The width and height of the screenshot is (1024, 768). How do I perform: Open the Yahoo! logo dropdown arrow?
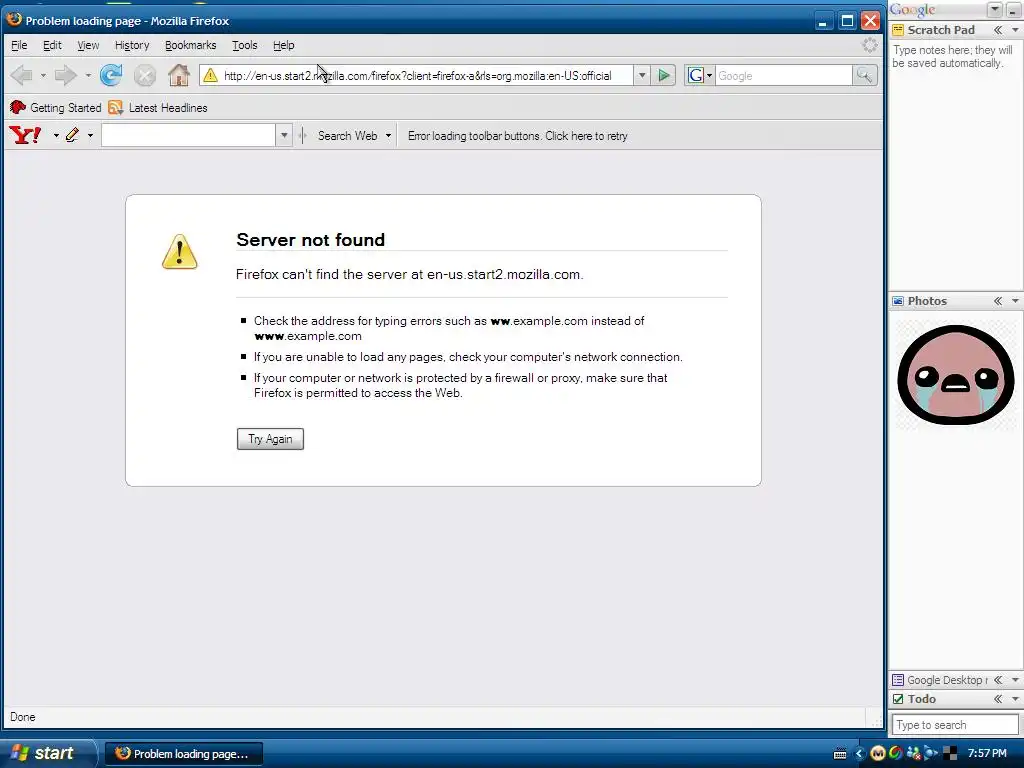(x=56, y=136)
